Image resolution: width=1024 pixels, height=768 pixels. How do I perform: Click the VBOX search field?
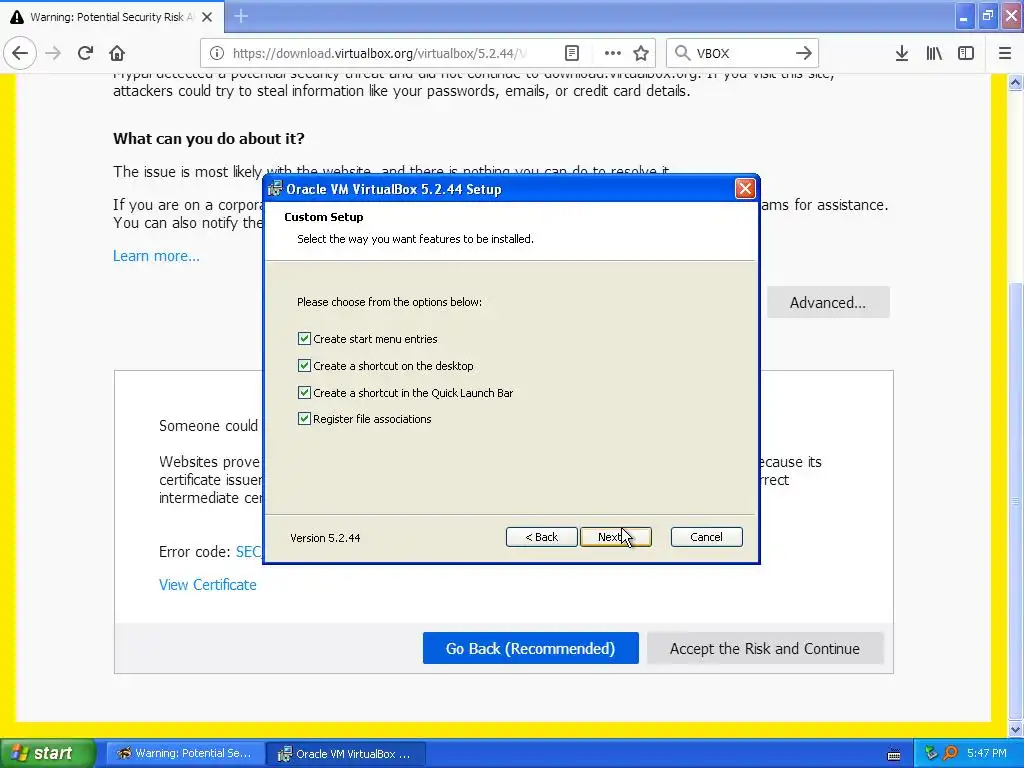(741, 53)
